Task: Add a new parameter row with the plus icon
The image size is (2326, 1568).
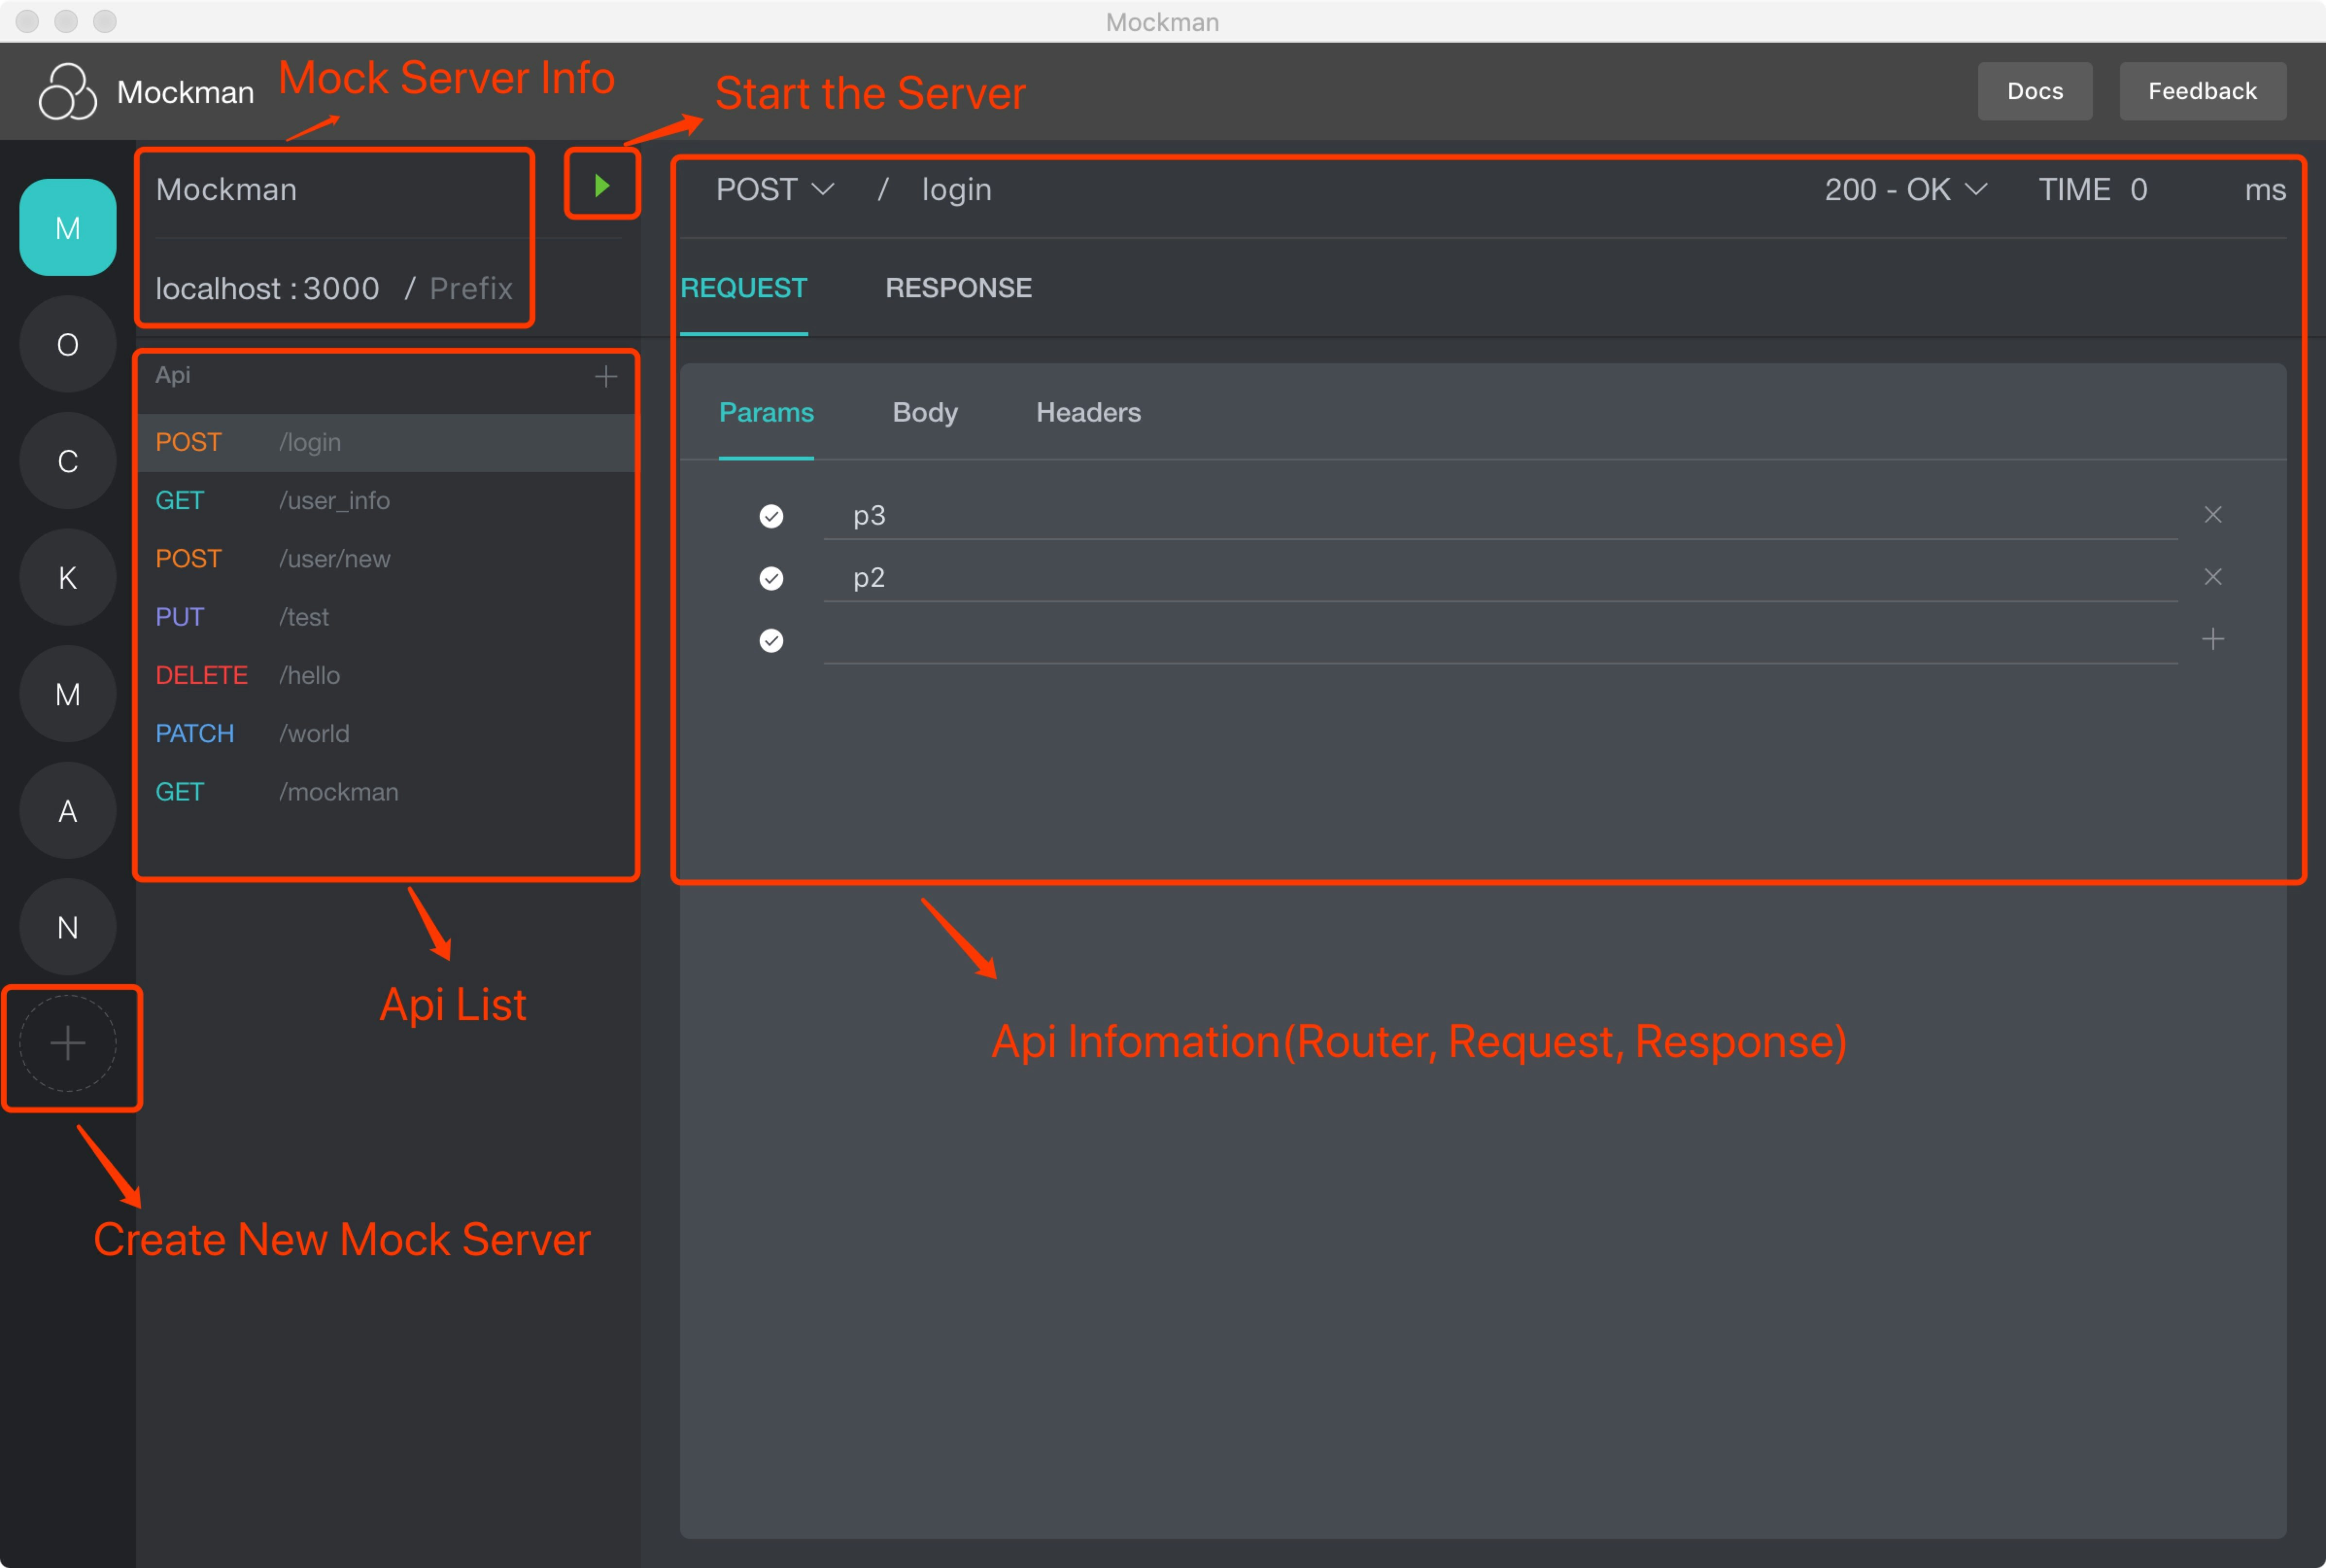Action: point(2214,639)
